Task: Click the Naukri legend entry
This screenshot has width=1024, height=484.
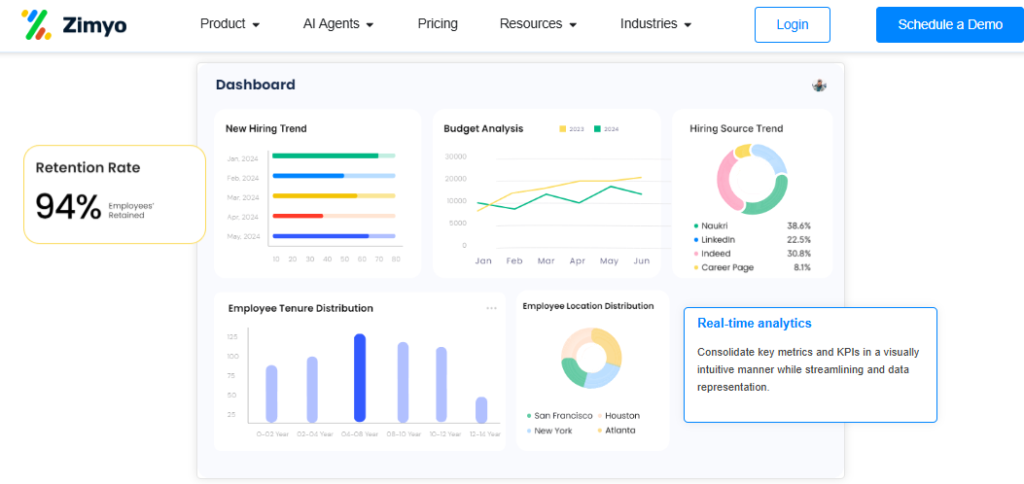Action: 710,226
